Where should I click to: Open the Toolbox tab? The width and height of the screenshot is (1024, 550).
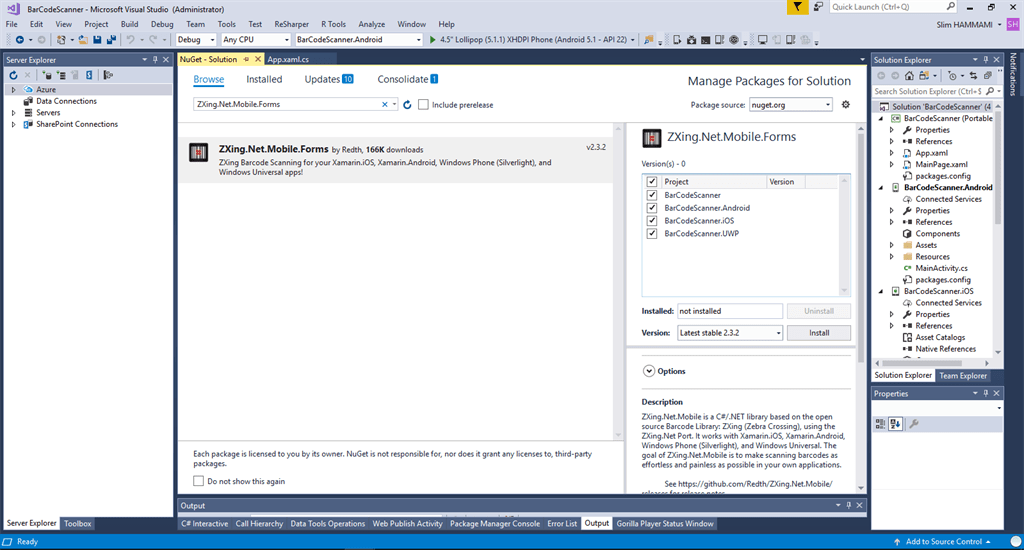click(x=78, y=524)
